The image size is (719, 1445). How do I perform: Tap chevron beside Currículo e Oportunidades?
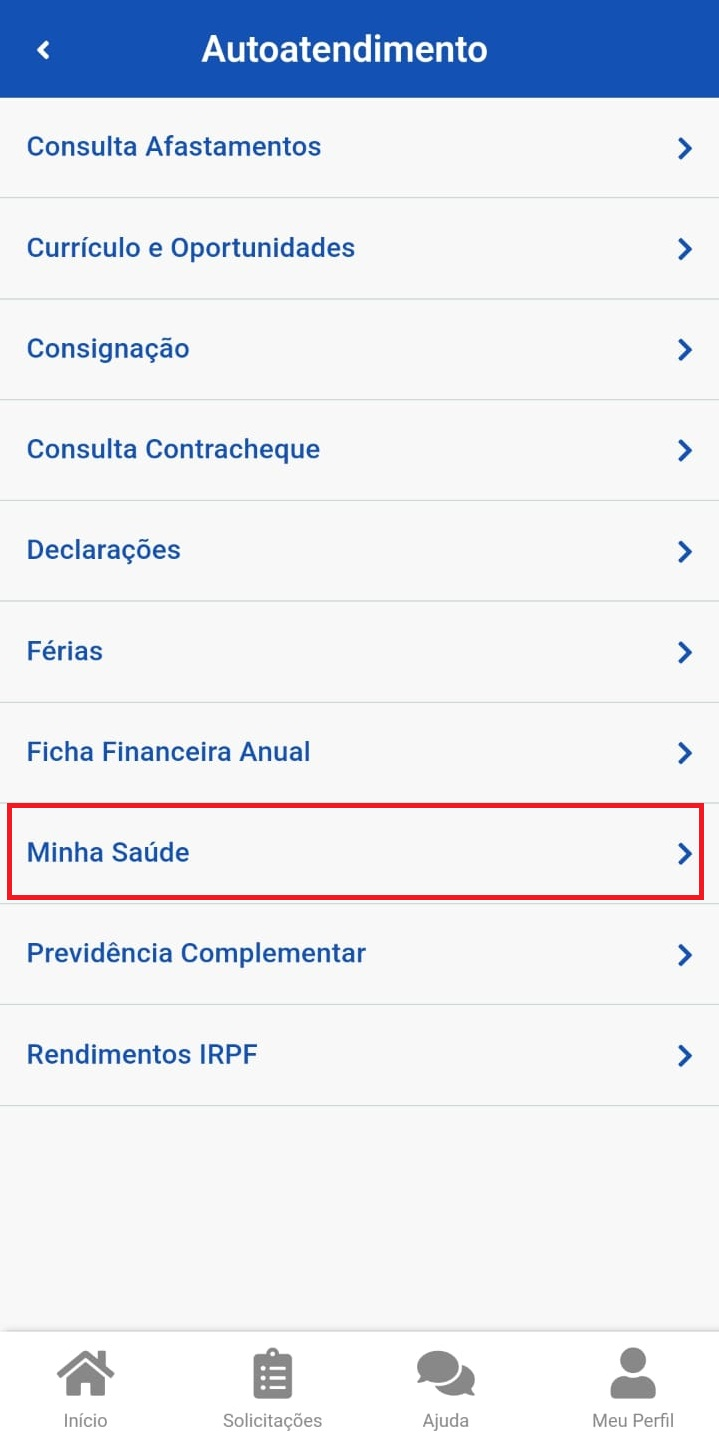point(685,249)
